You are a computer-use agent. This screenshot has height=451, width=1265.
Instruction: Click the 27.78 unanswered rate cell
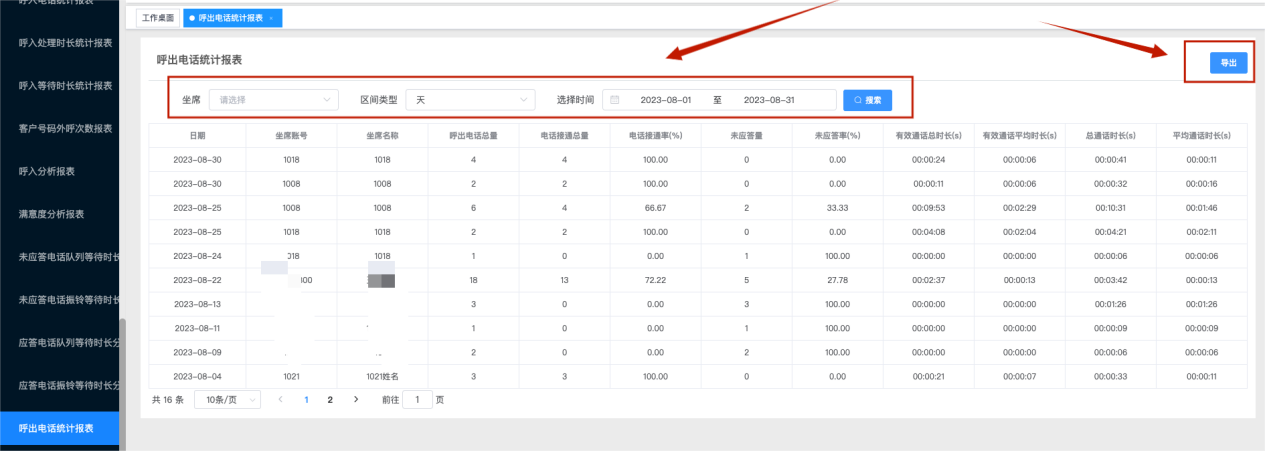[837, 280]
